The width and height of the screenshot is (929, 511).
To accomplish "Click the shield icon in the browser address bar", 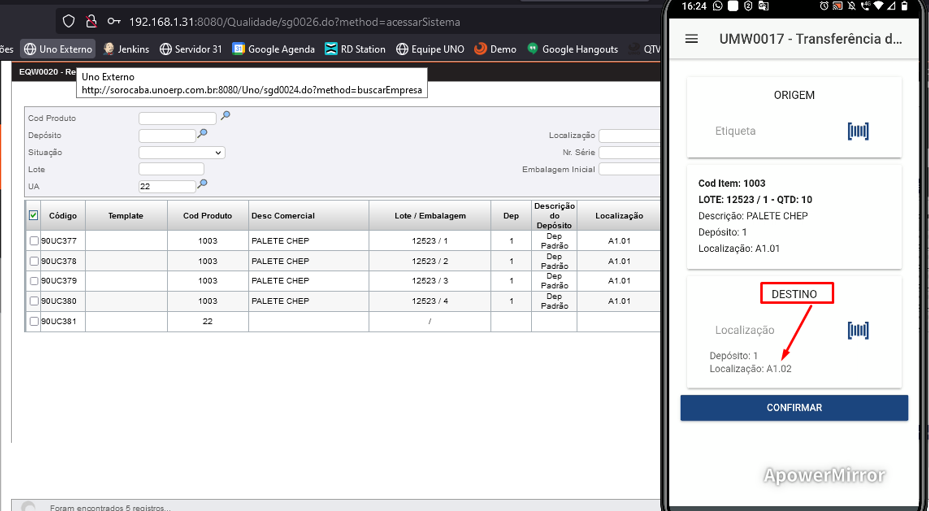I will click(x=68, y=21).
